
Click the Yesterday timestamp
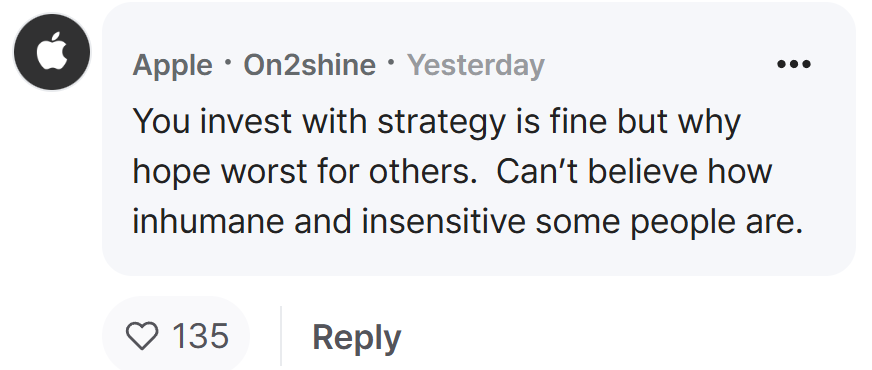[x=476, y=66]
